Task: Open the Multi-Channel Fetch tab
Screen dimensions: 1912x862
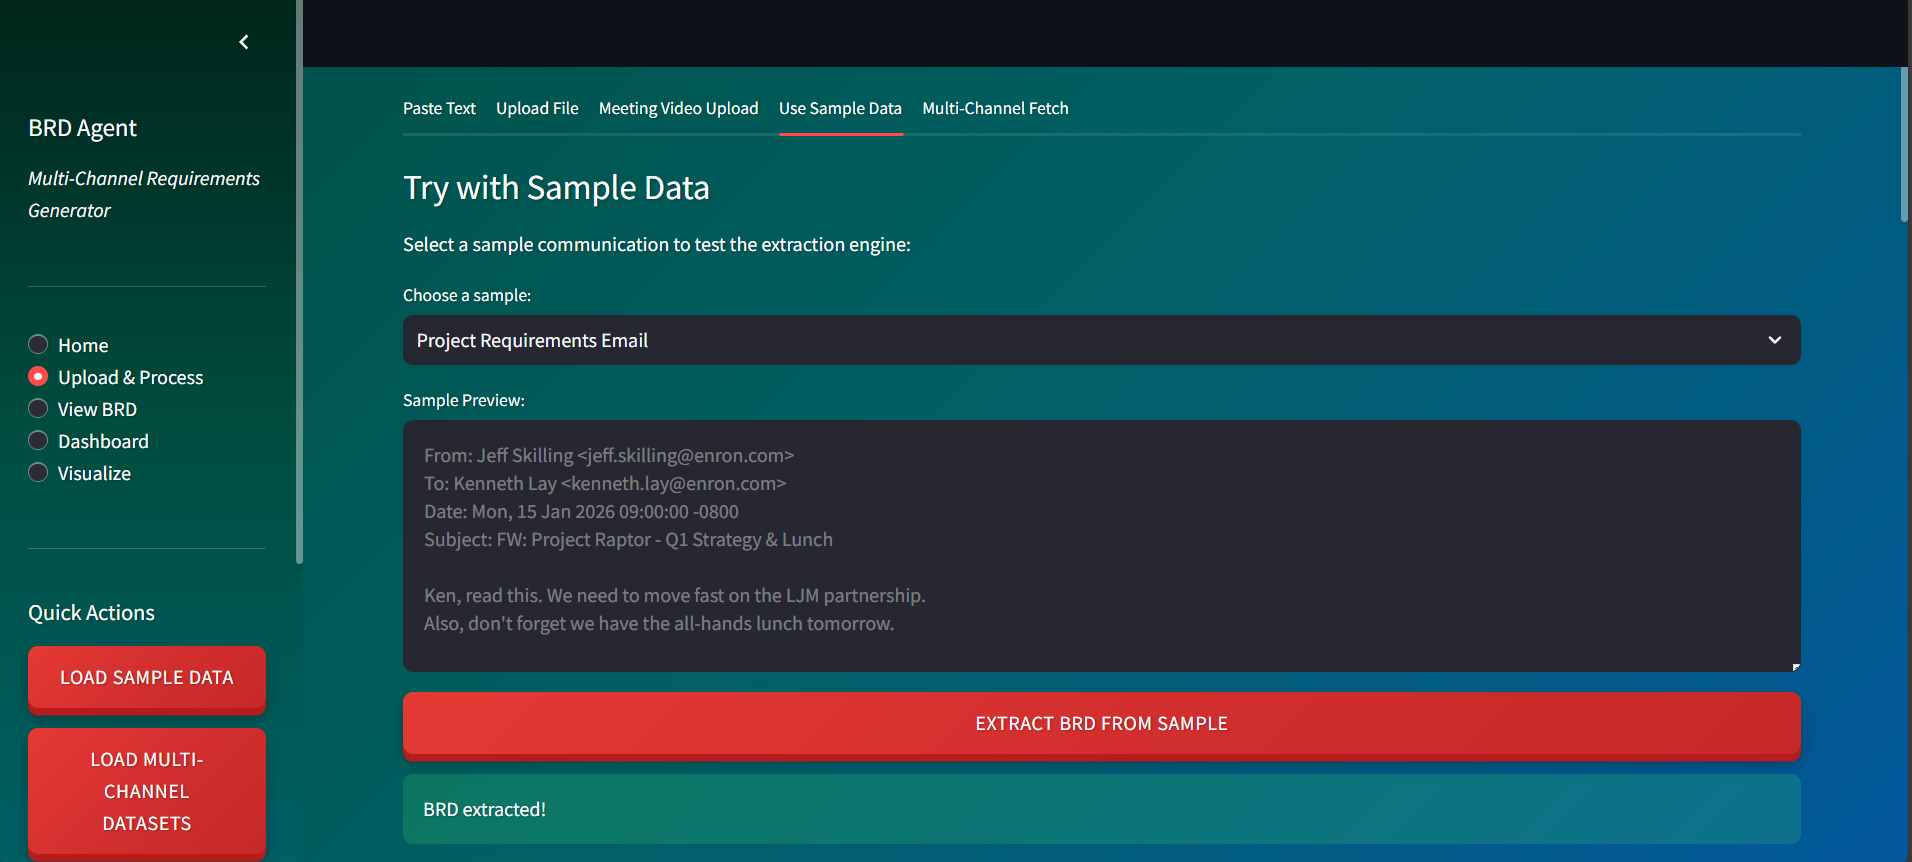Action: tap(995, 108)
